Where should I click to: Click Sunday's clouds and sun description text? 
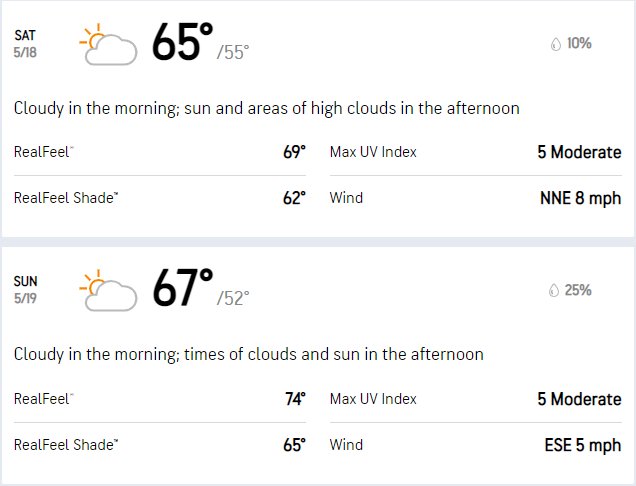point(249,355)
